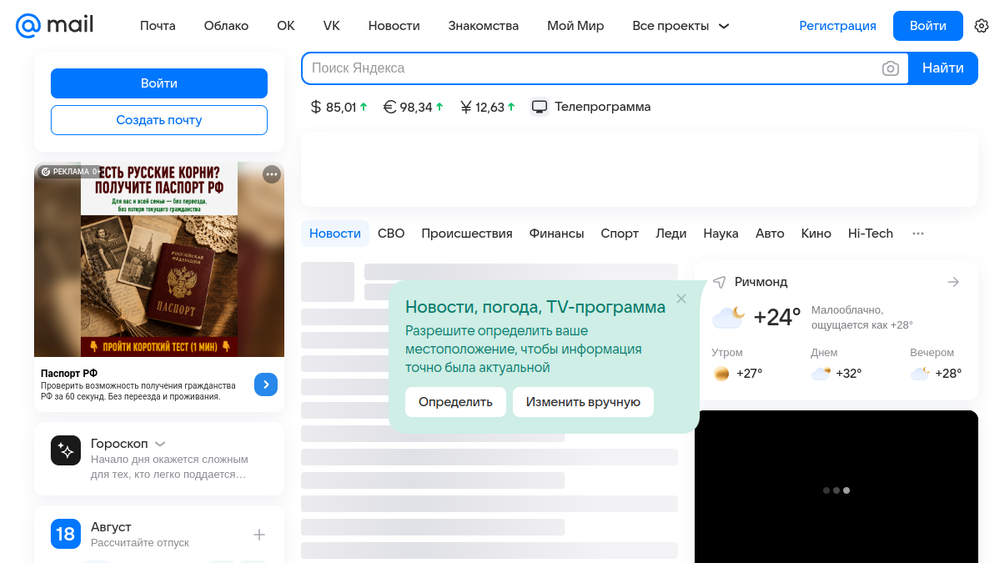Screen dimensions: 1000x563
Task: Open Знакомства in top navigation
Action: coord(483,26)
